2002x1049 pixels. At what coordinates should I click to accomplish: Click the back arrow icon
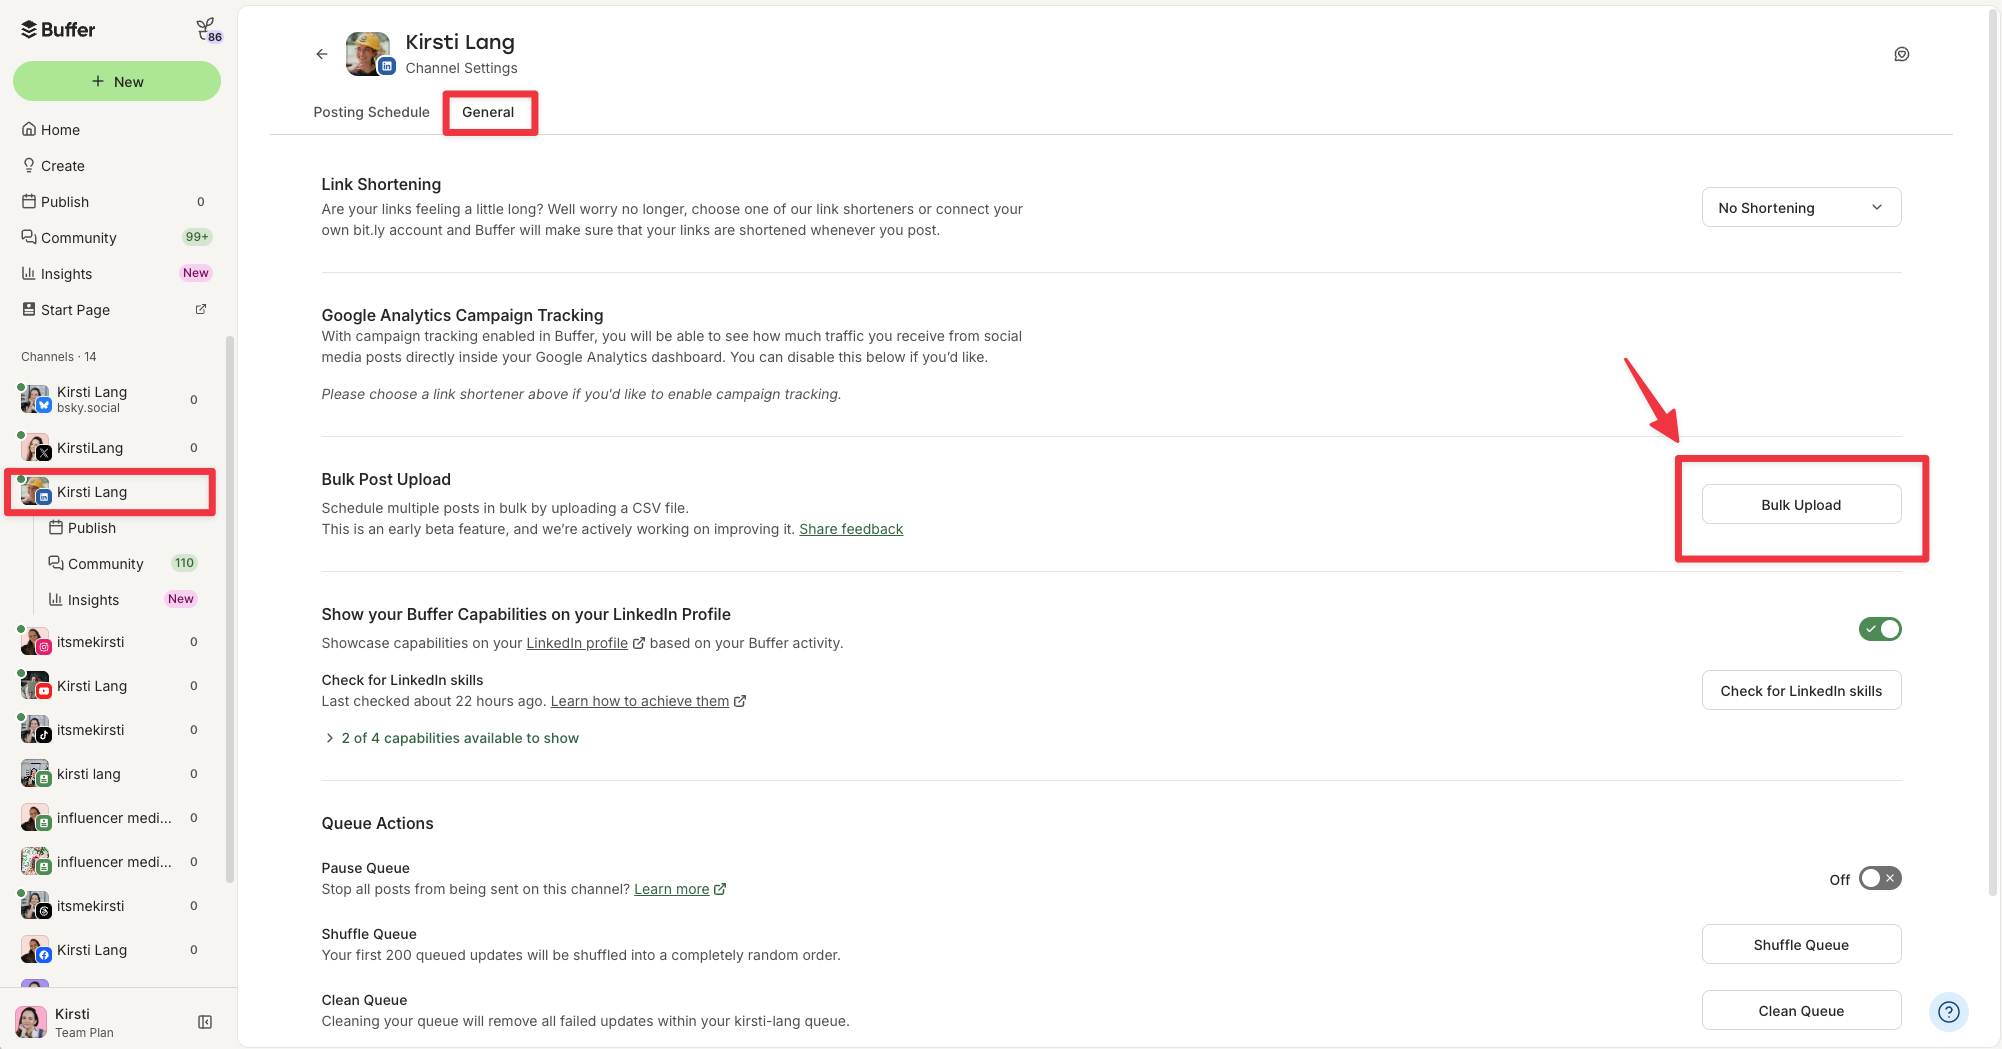click(x=322, y=54)
